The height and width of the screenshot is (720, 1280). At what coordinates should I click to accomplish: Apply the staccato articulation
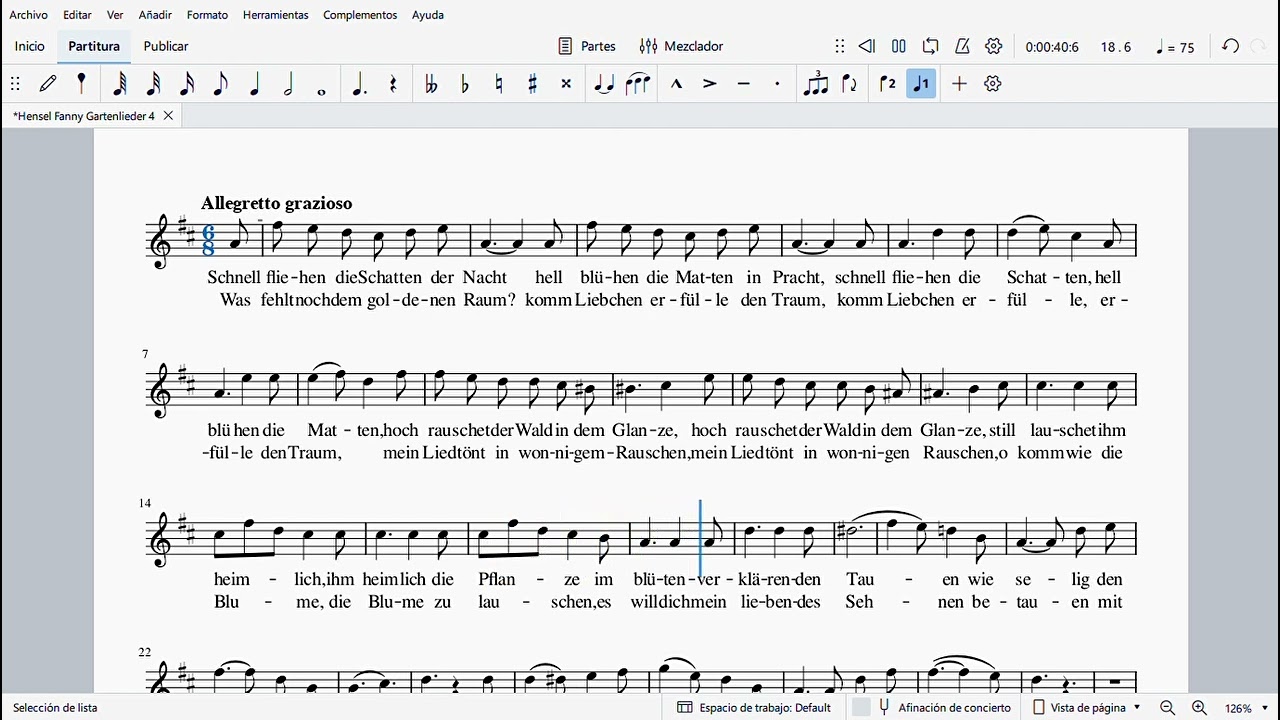pos(777,84)
